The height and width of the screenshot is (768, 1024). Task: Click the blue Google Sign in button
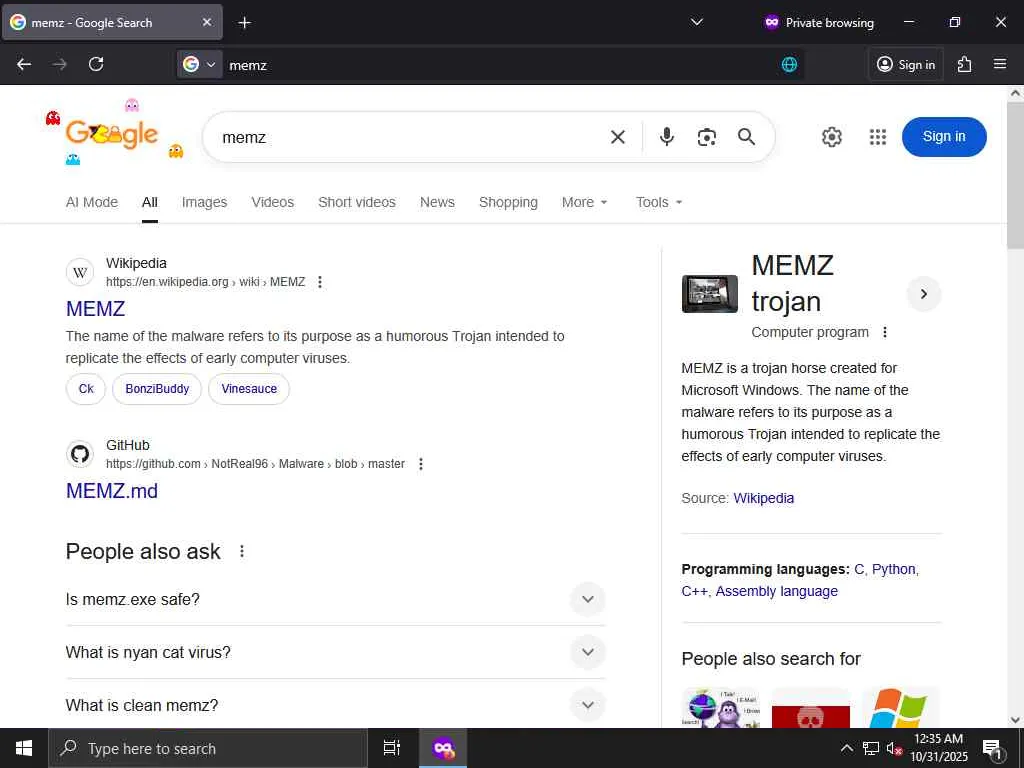pos(944,136)
